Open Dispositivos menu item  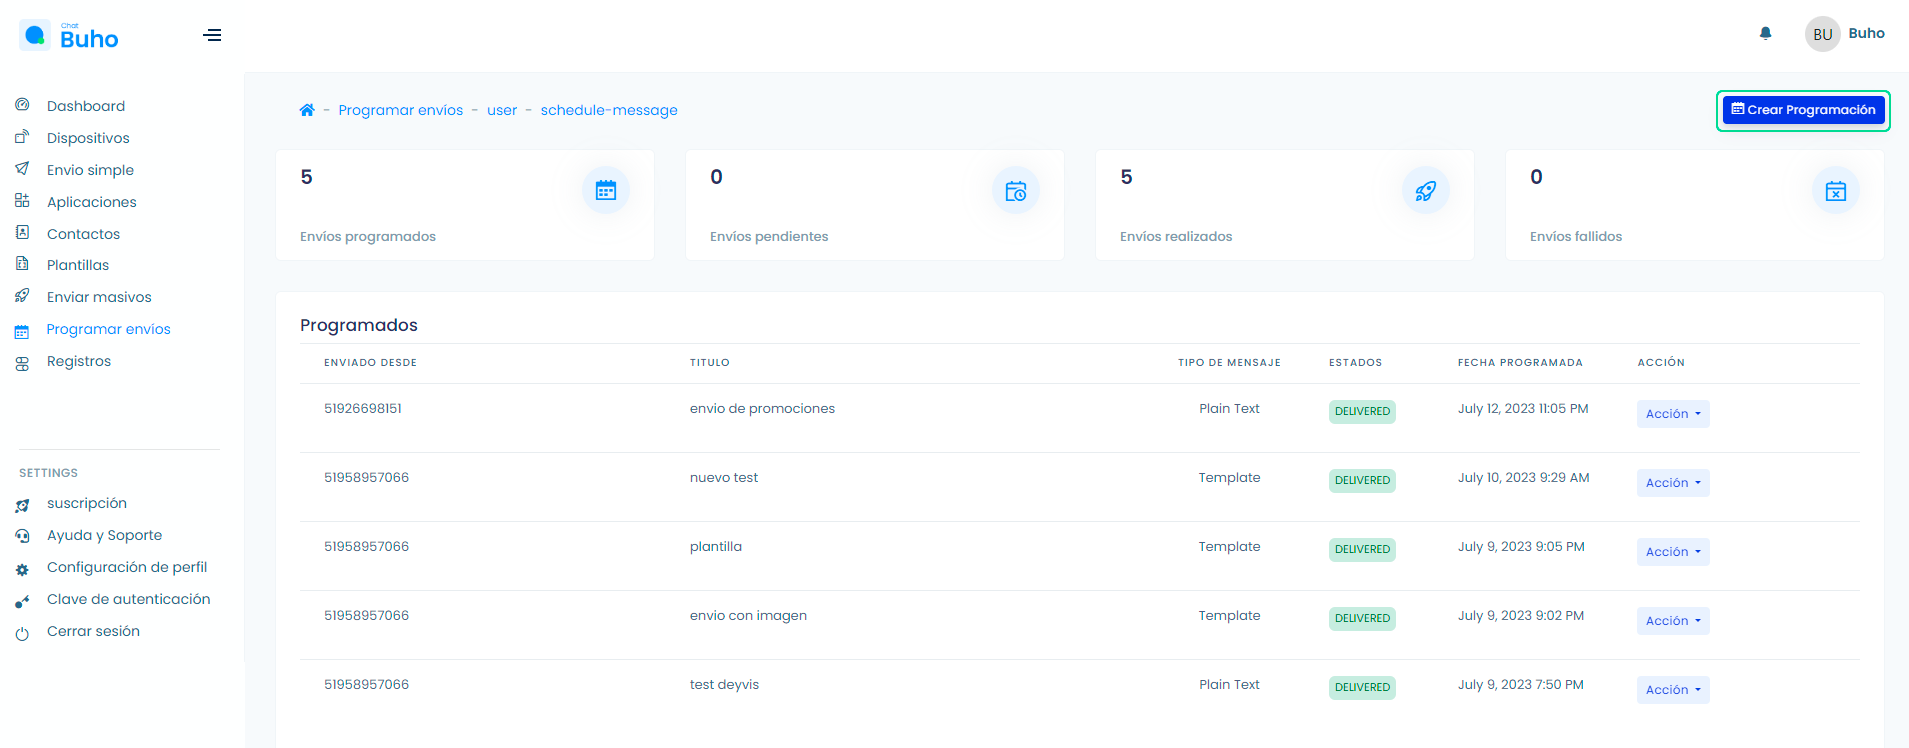point(88,138)
